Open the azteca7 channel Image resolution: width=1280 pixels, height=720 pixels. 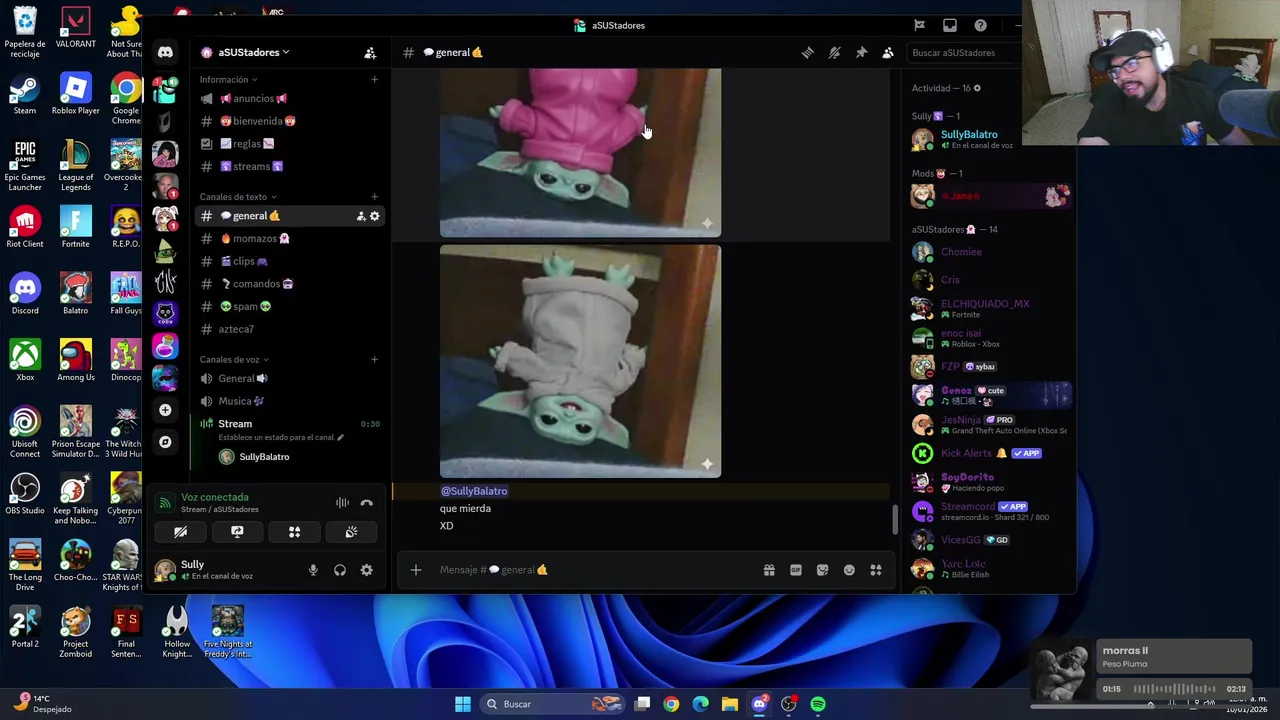point(288,329)
